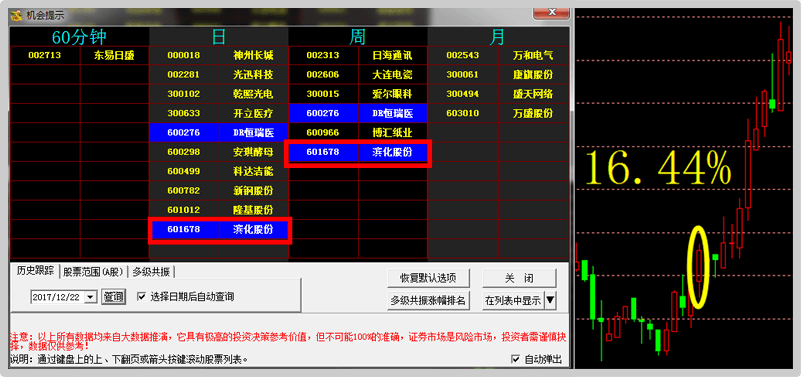
Task: Click the 查询 button
Action: pos(113,297)
